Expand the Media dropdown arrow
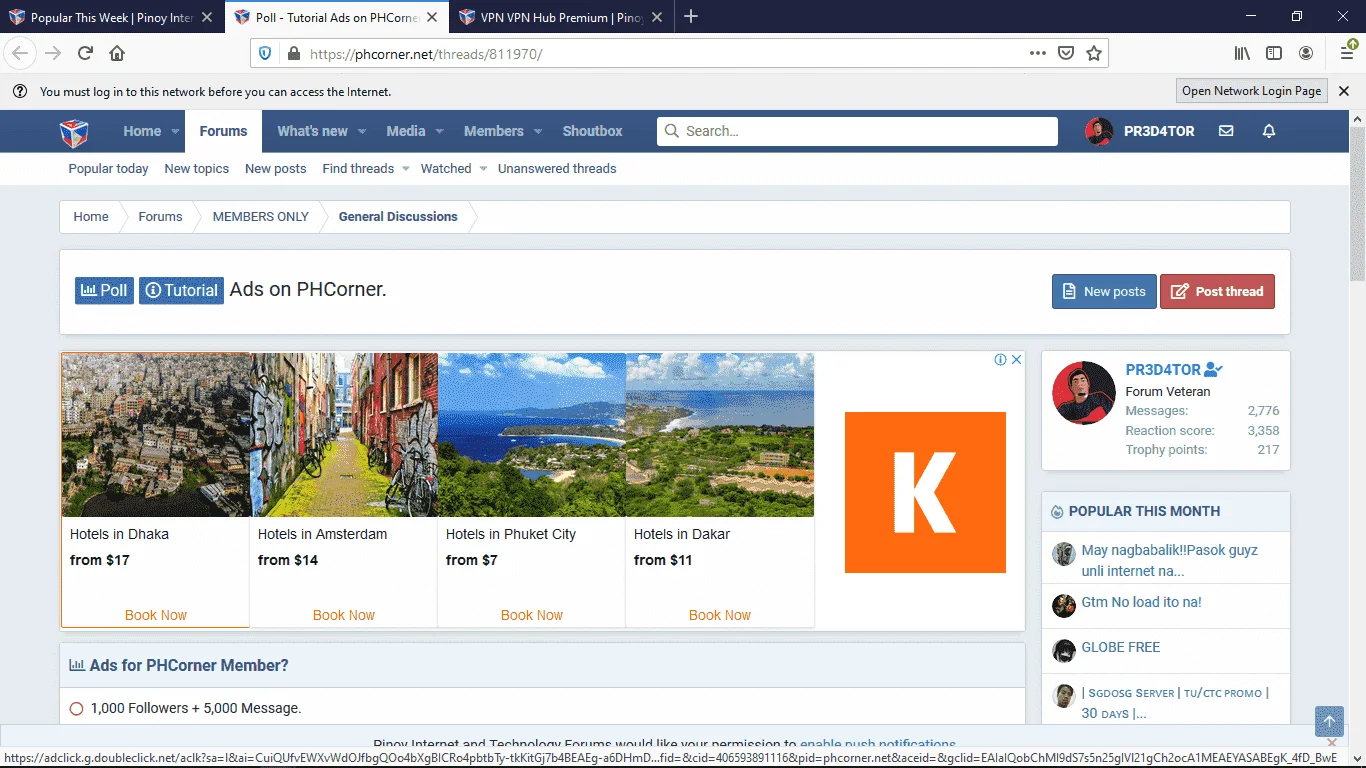 (x=437, y=131)
